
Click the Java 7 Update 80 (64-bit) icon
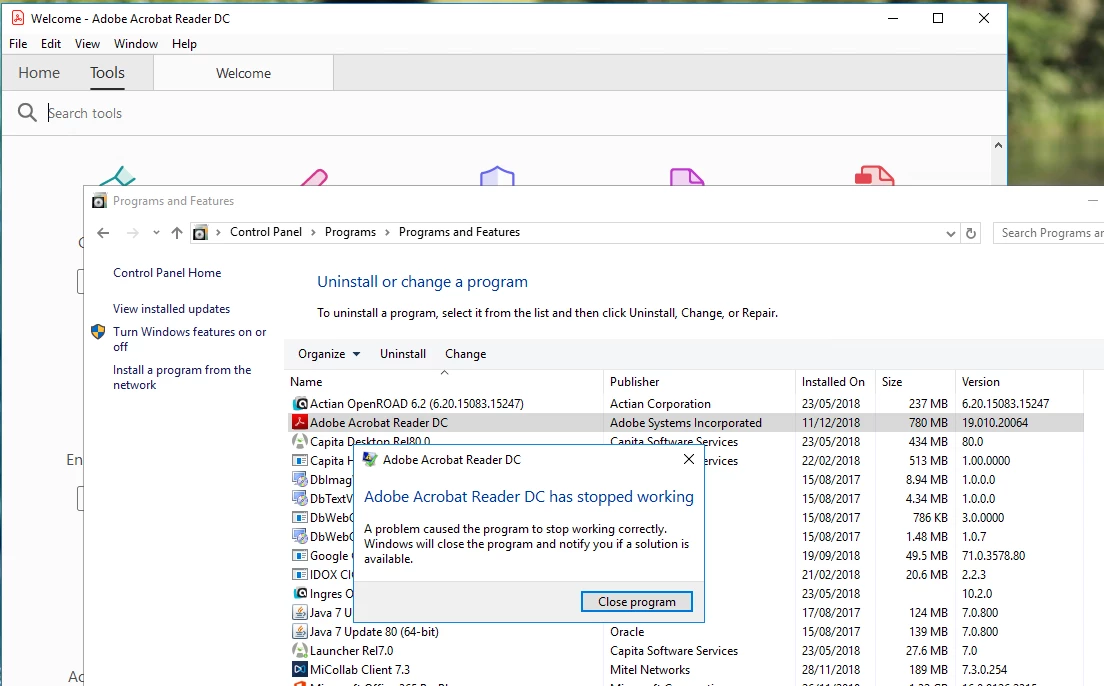[300, 632]
